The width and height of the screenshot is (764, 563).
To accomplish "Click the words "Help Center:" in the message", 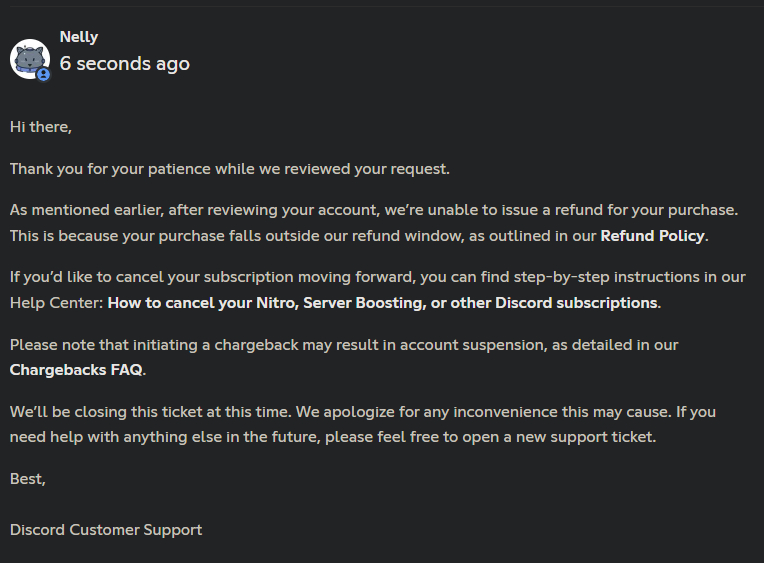I will [56, 302].
